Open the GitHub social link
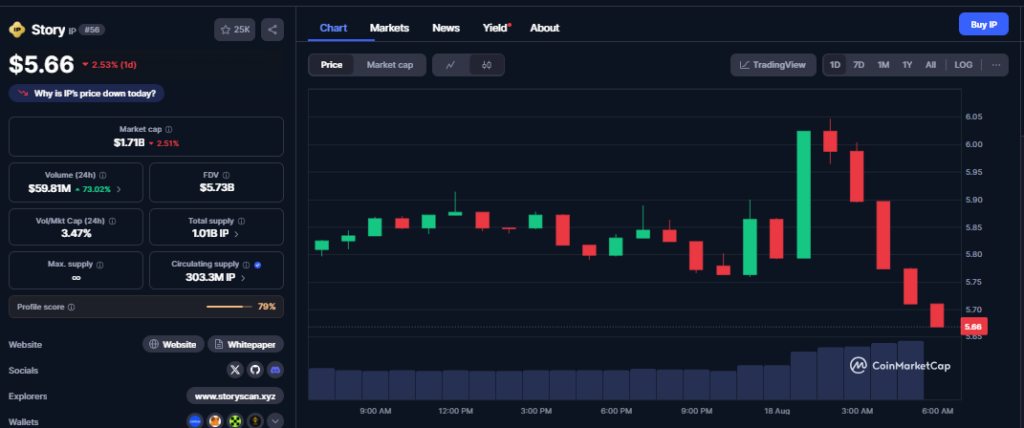The image size is (1024, 428). (255, 370)
